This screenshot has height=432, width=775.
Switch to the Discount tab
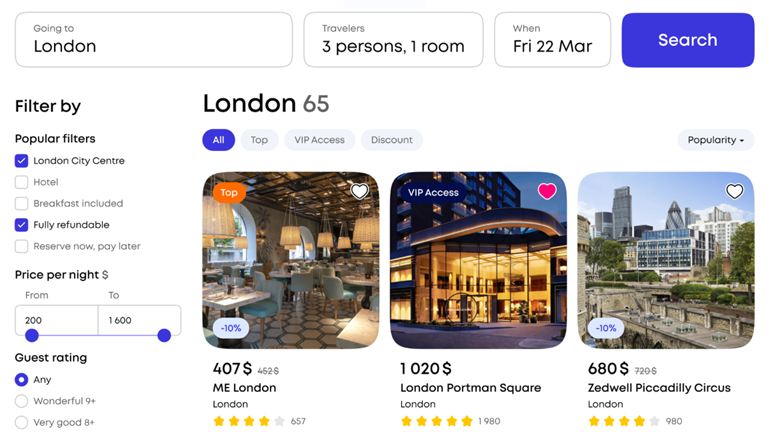point(391,140)
